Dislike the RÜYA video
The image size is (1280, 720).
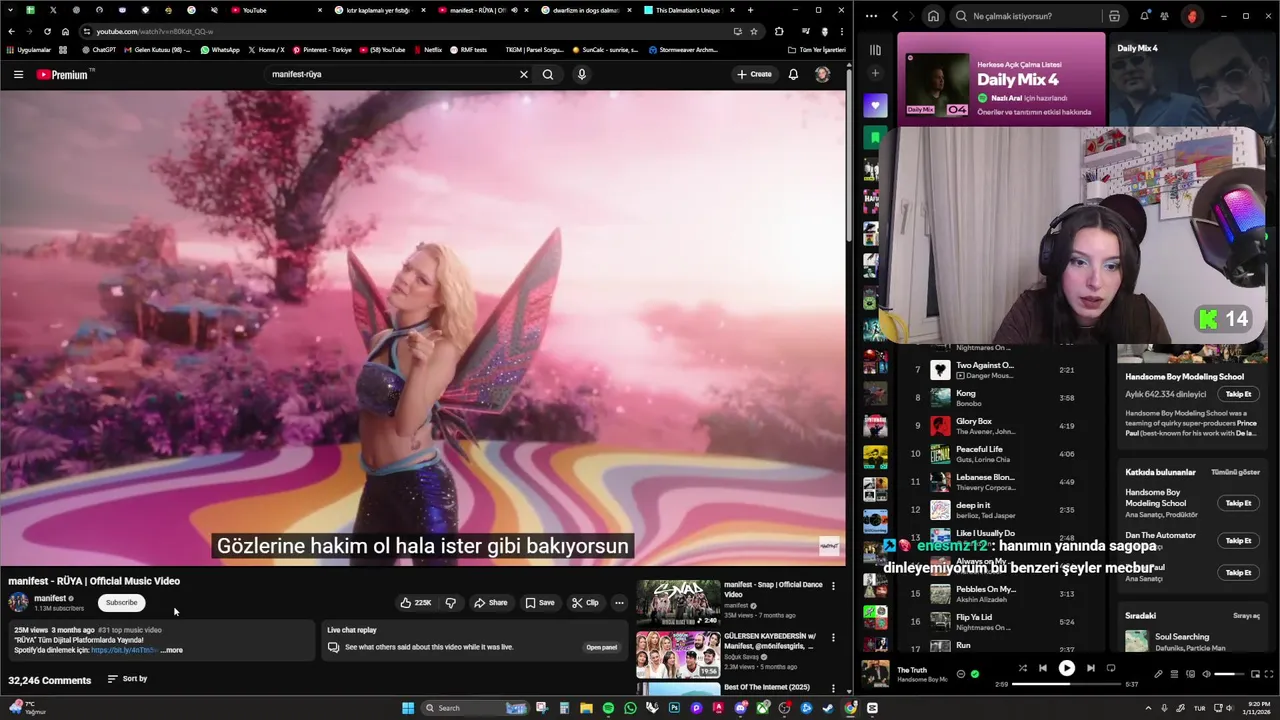450,603
